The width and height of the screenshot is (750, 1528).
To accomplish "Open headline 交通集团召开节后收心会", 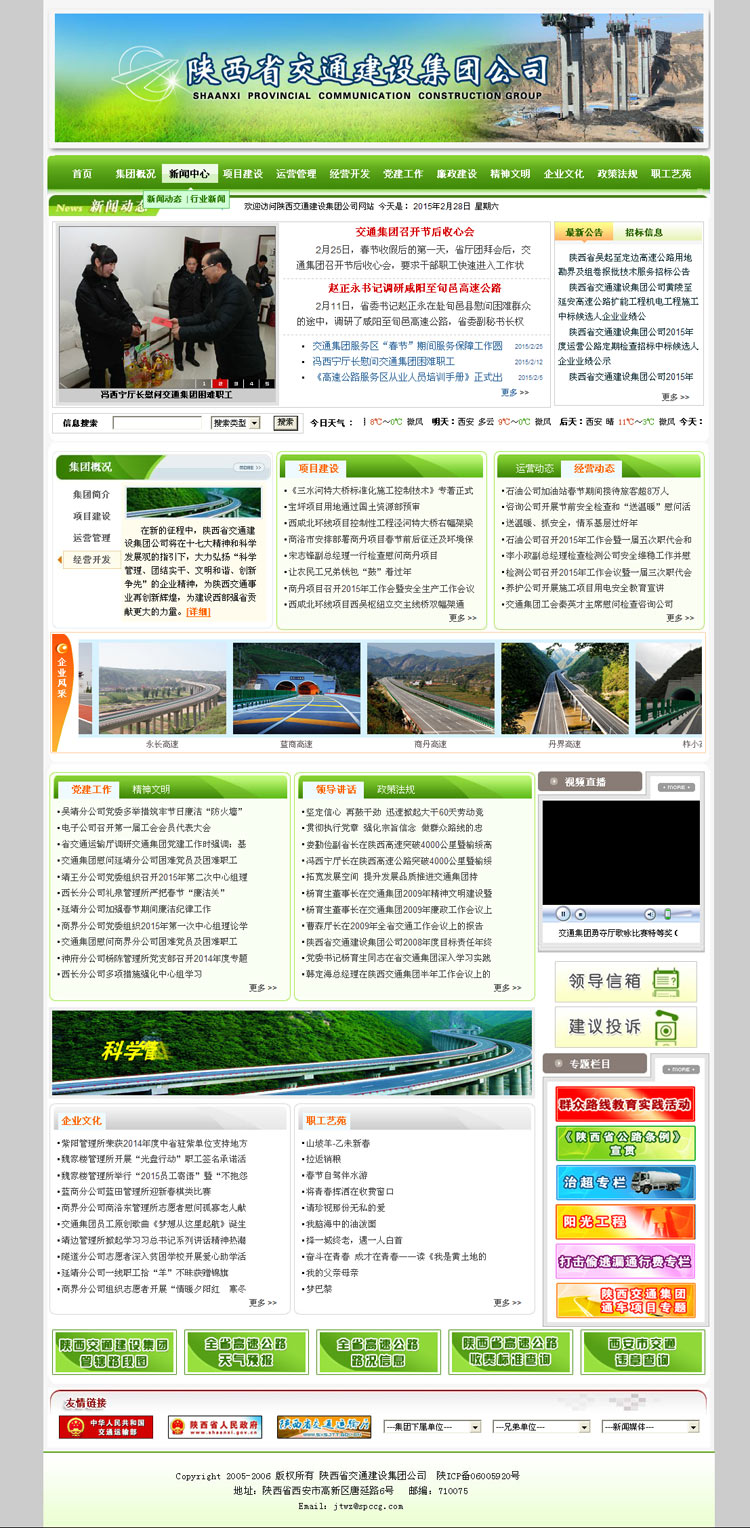I will 414,232.
